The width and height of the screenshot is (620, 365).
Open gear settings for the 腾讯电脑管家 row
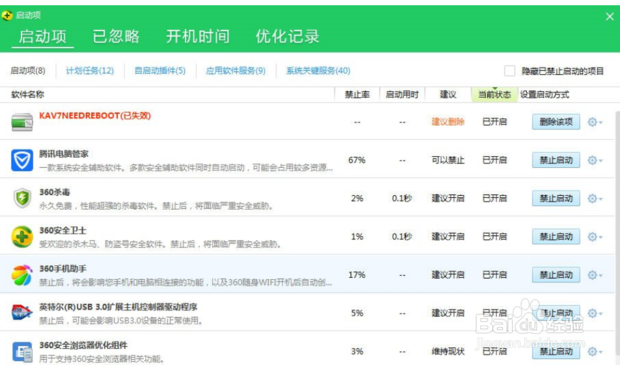click(x=594, y=160)
